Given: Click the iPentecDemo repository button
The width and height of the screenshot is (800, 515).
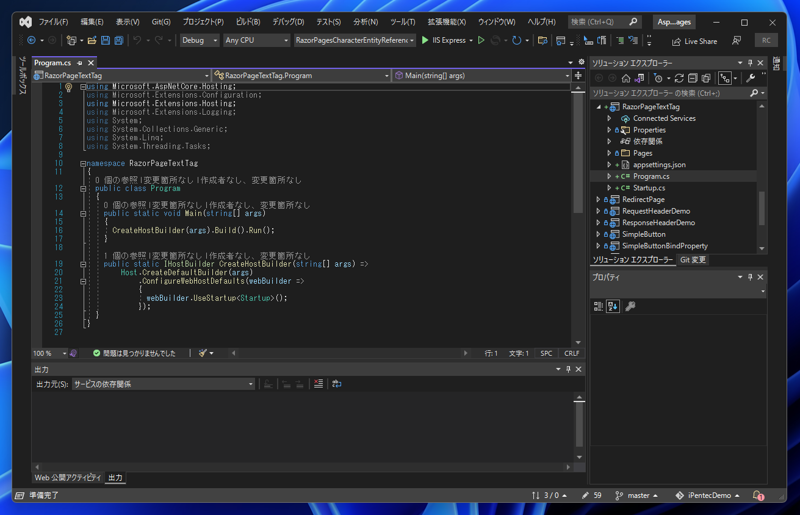Looking at the screenshot, I should tap(708, 496).
